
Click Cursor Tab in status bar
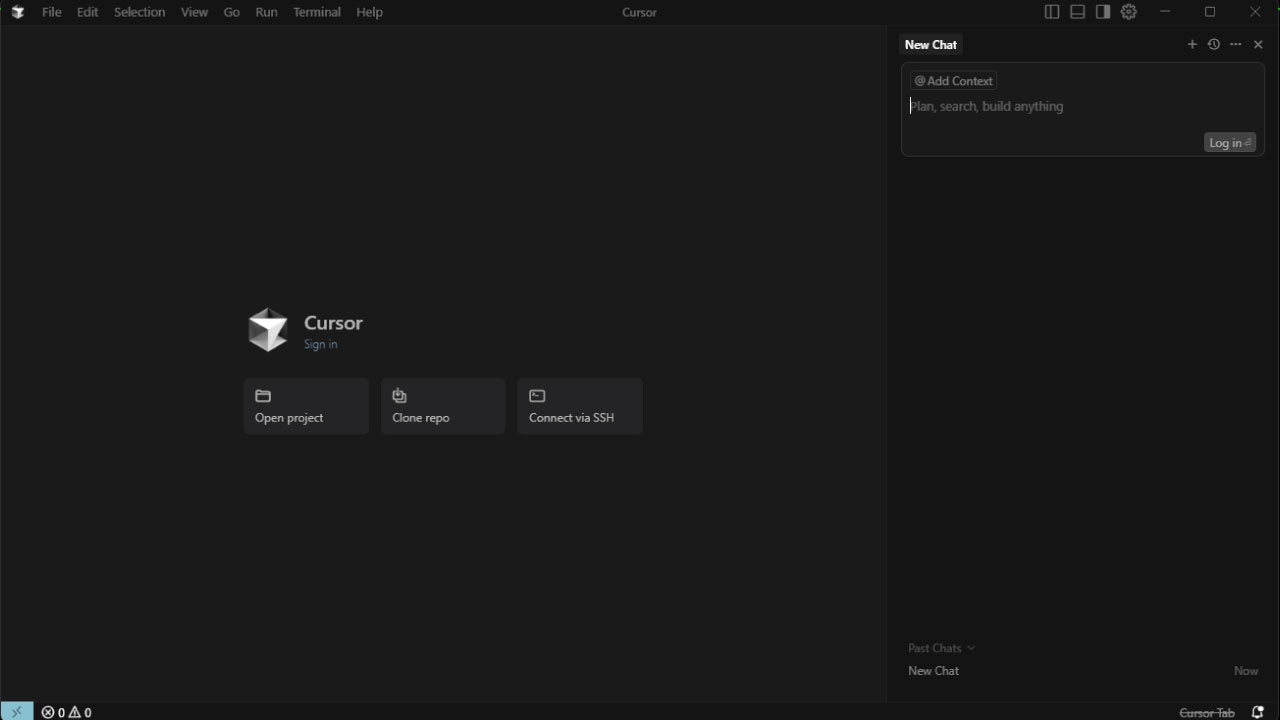(1207, 712)
